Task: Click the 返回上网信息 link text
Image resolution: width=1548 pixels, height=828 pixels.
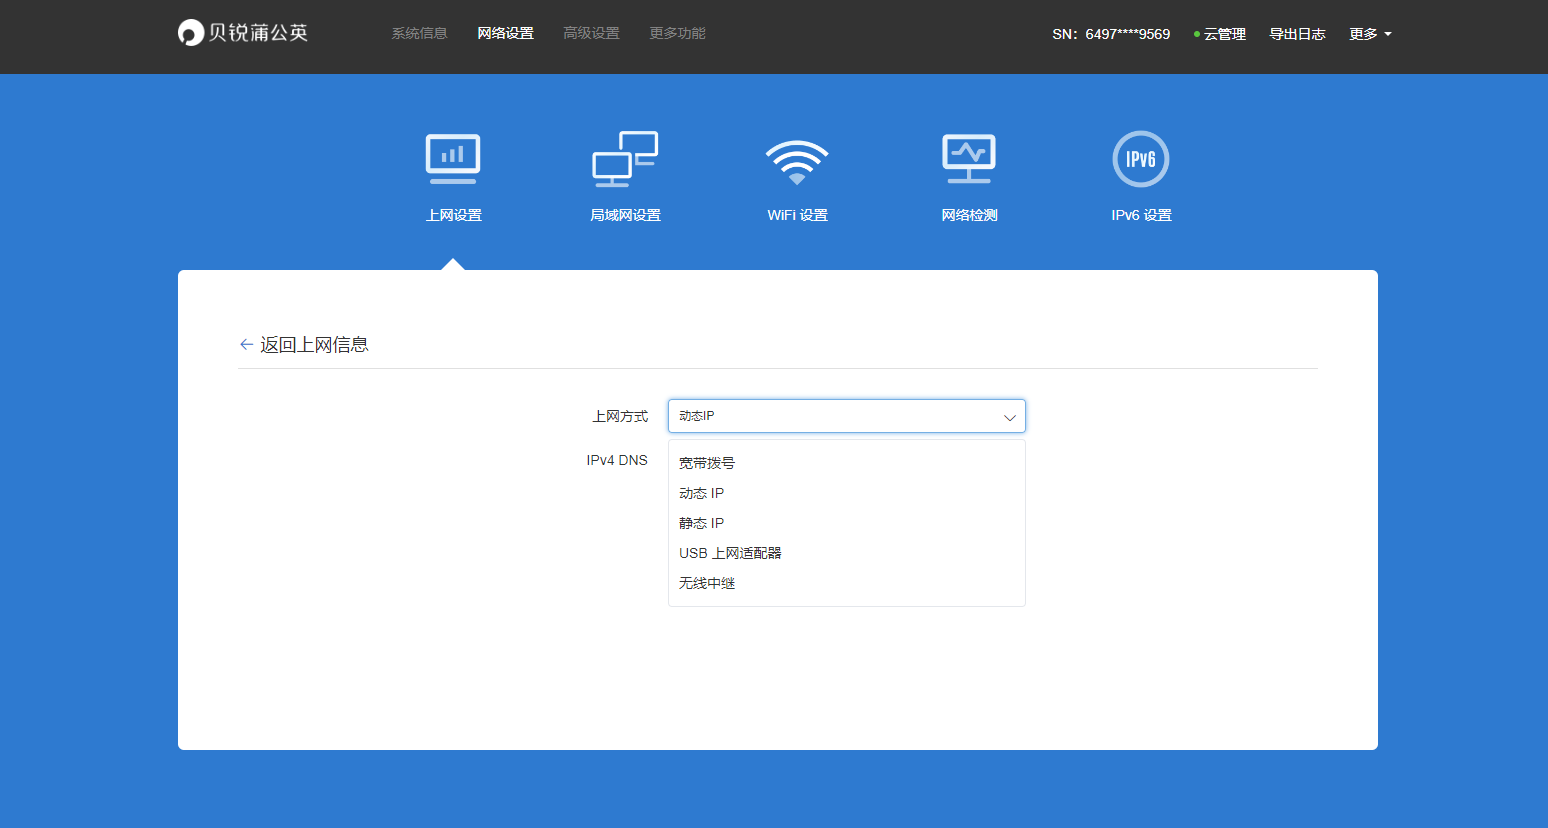Action: coord(314,345)
